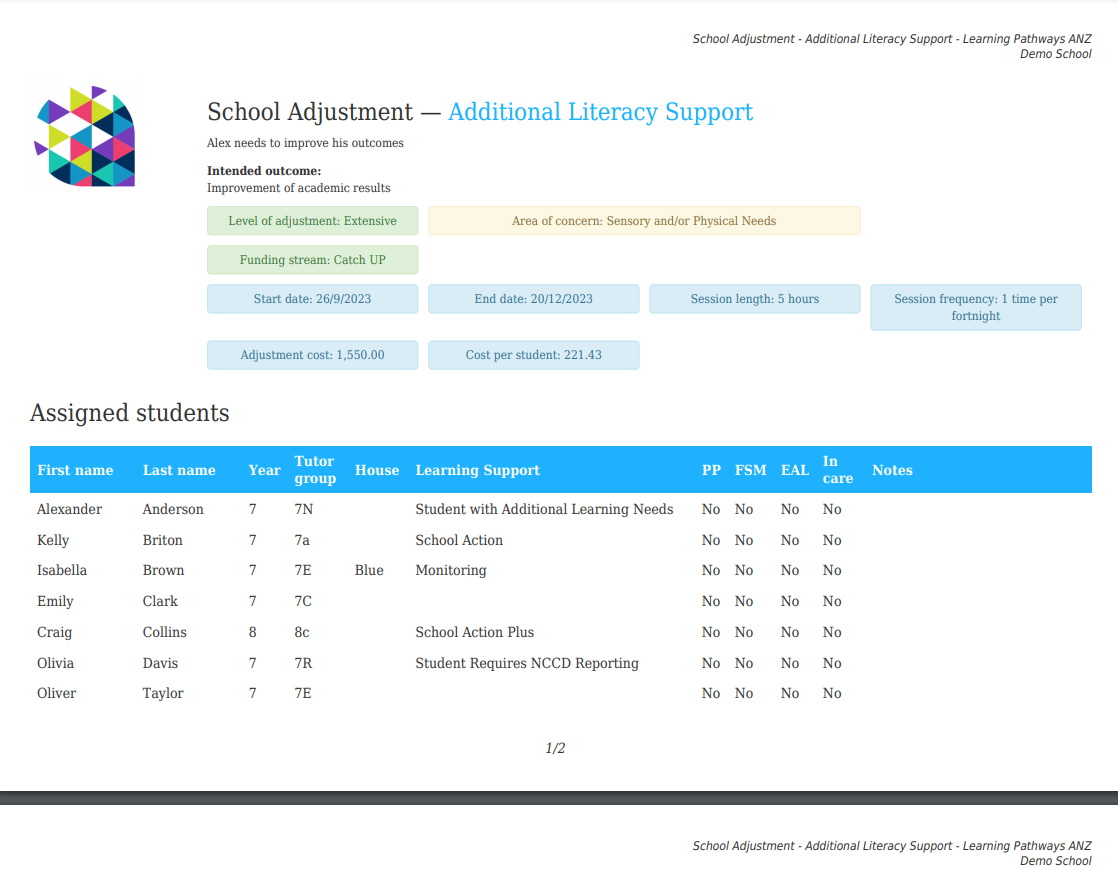The width and height of the screenshot is (1118, 870).
Task: Select the Session length: 5 hours box
Action: pos(754,300)
